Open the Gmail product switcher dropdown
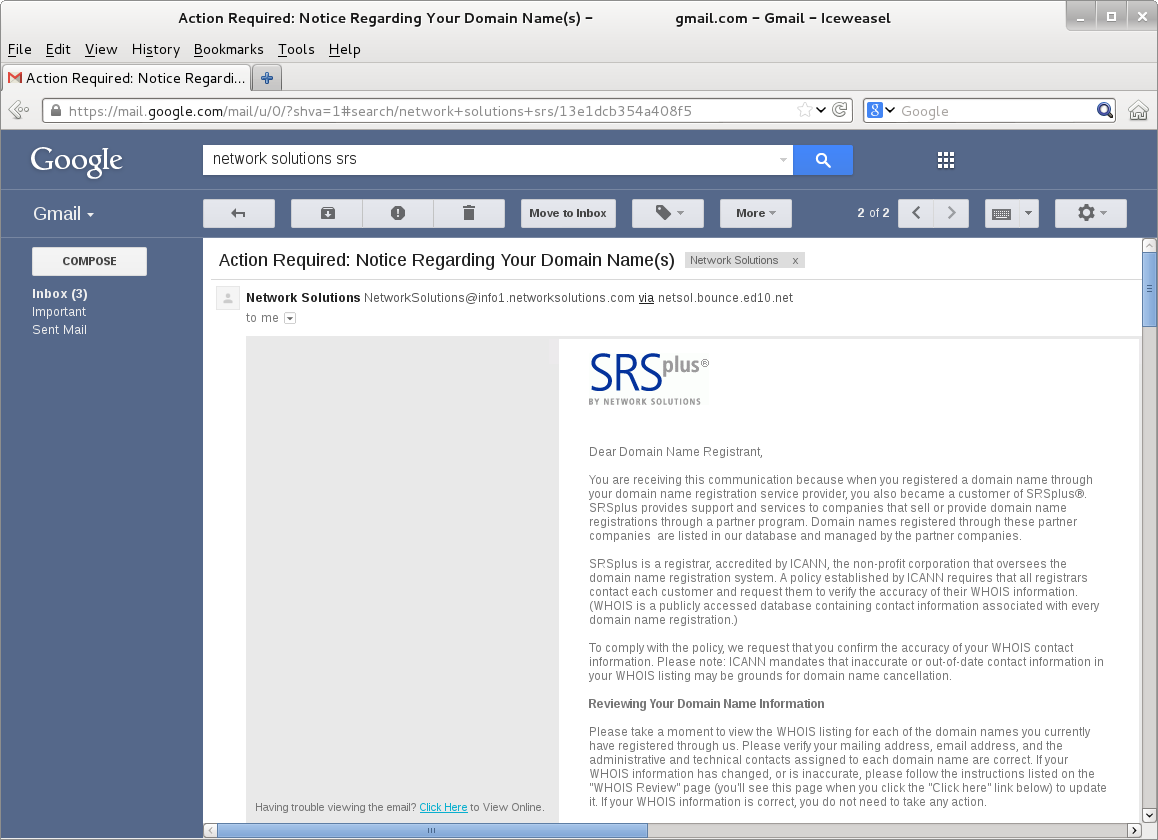 pyautogui.click(x=64, y=214)
